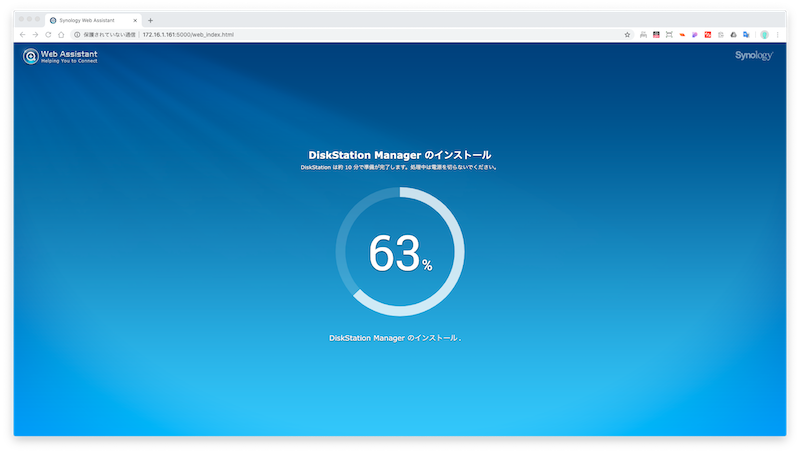
Task: Click the Synology brand logo
Action: coord(754,55)
